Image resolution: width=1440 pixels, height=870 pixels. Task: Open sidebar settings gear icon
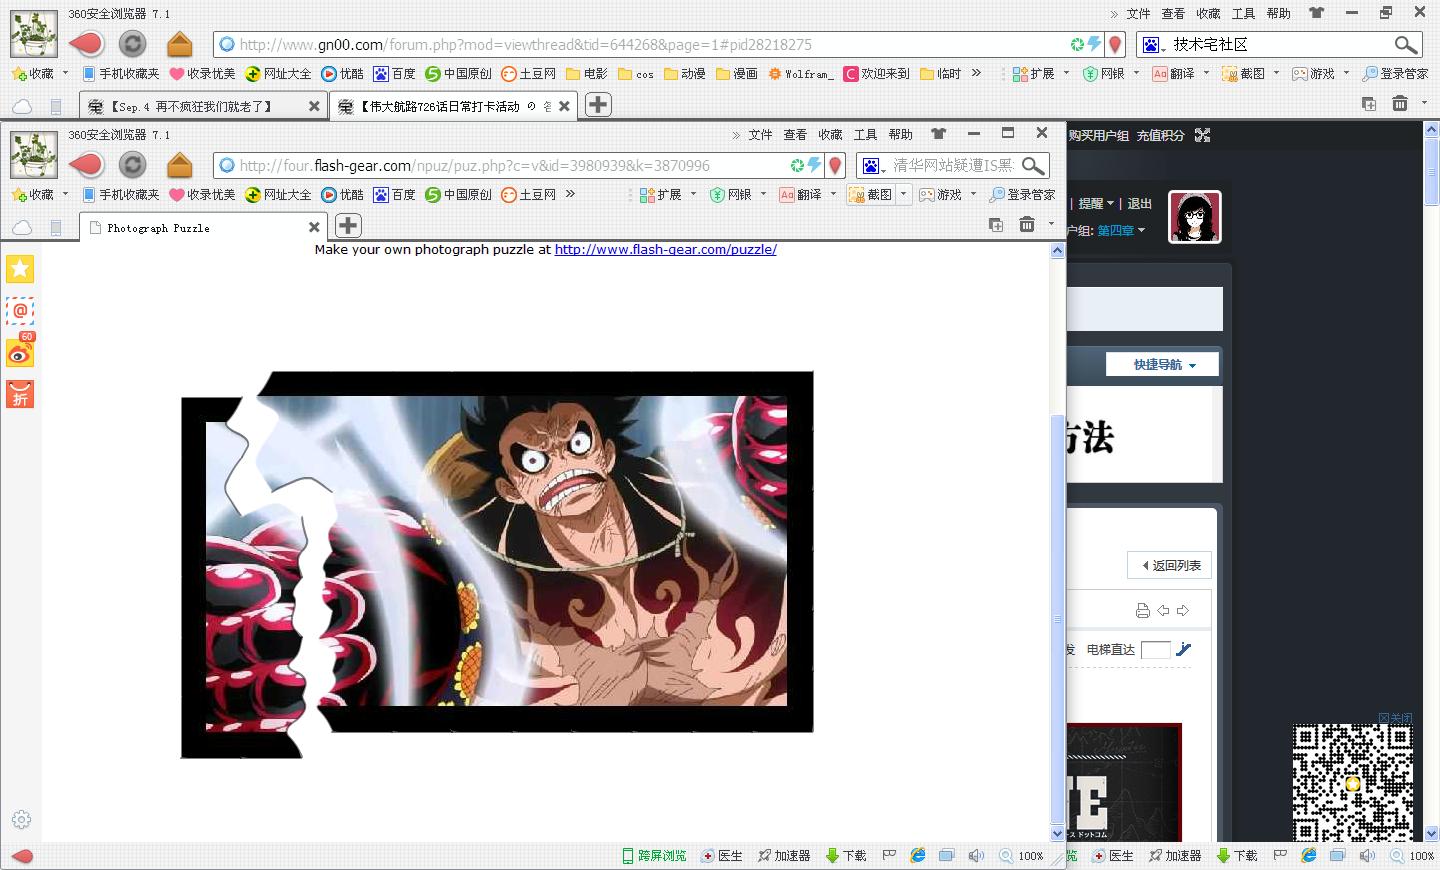click(21, 820)
